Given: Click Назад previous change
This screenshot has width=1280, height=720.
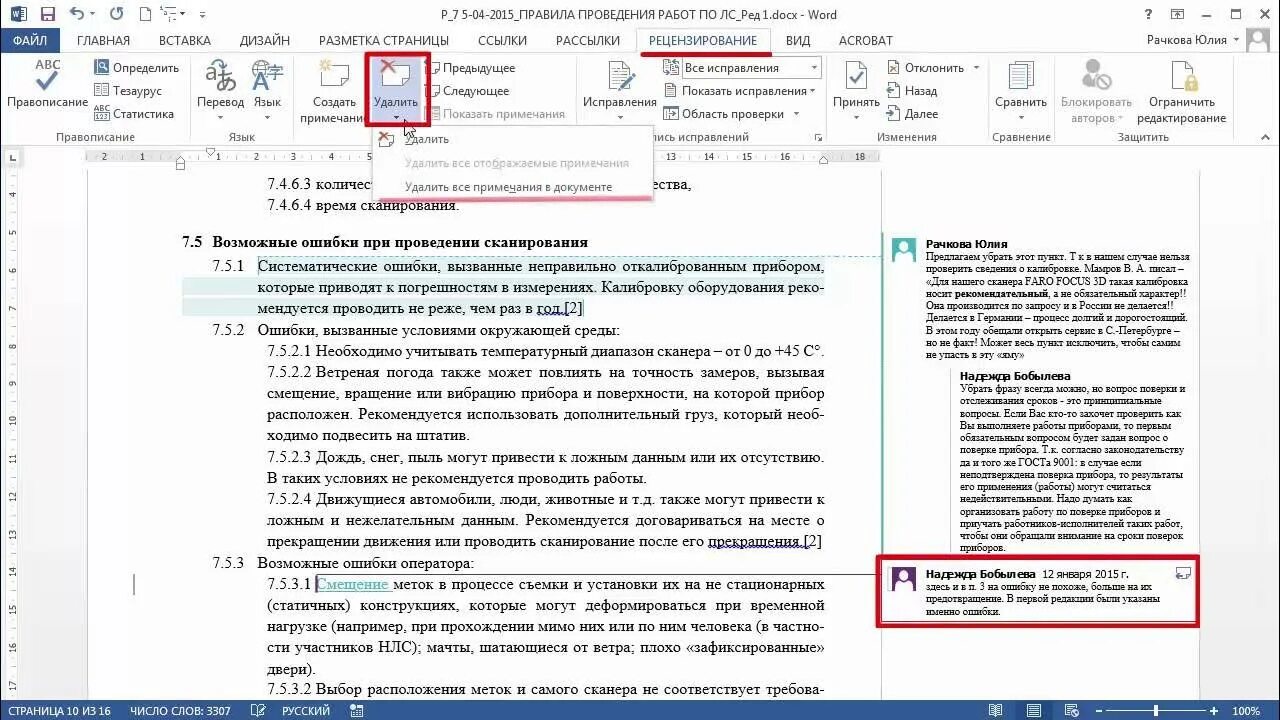Looking at the screenshot, I should point(912,91).
